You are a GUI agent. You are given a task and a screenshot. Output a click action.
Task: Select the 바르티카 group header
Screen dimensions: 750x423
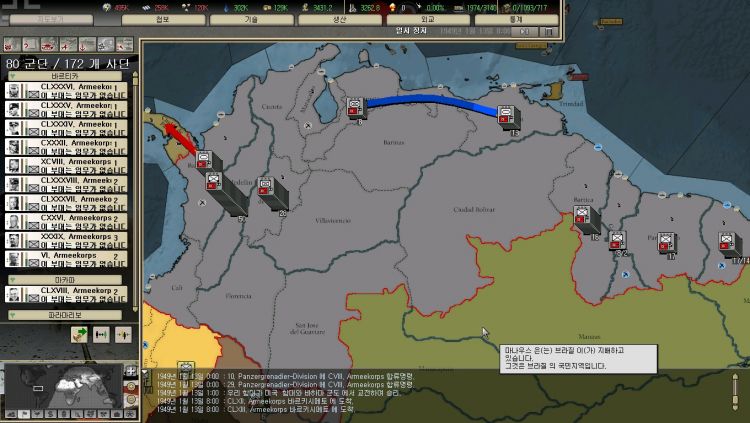point(65,76)
